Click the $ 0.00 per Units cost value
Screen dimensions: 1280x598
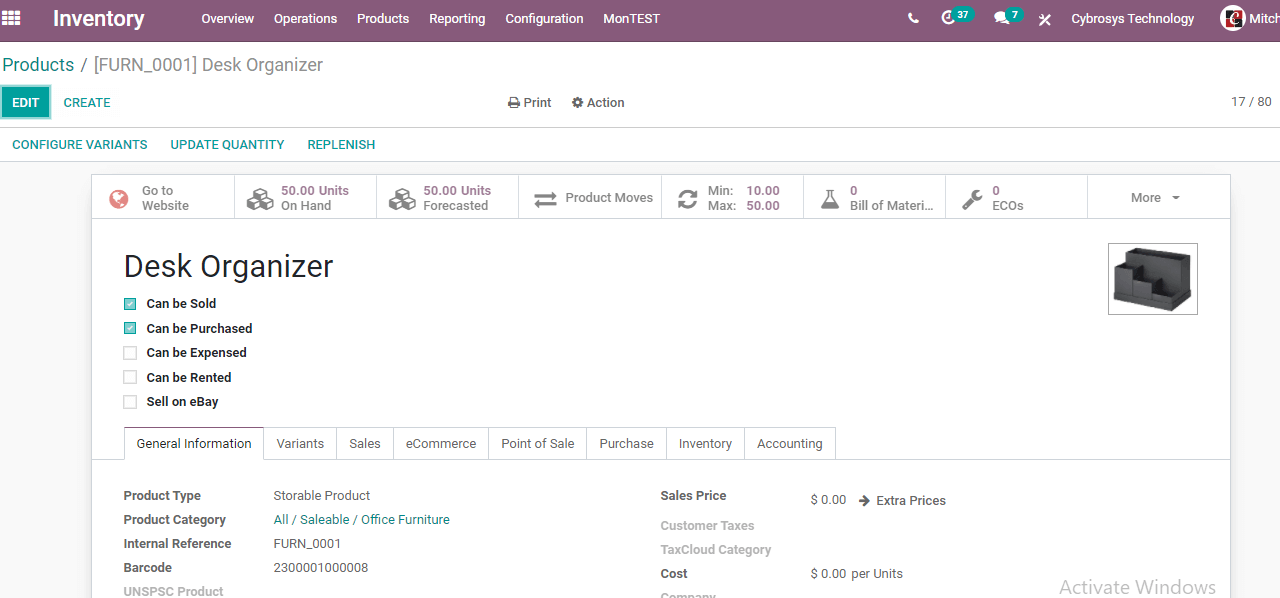(856, 574)
